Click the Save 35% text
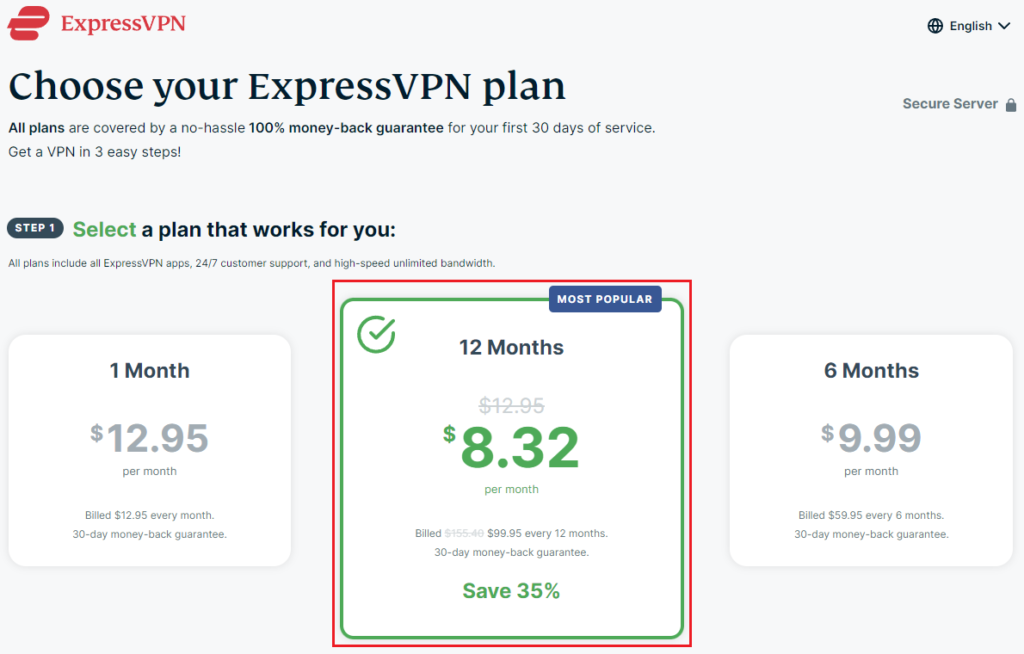 point(511,590)
